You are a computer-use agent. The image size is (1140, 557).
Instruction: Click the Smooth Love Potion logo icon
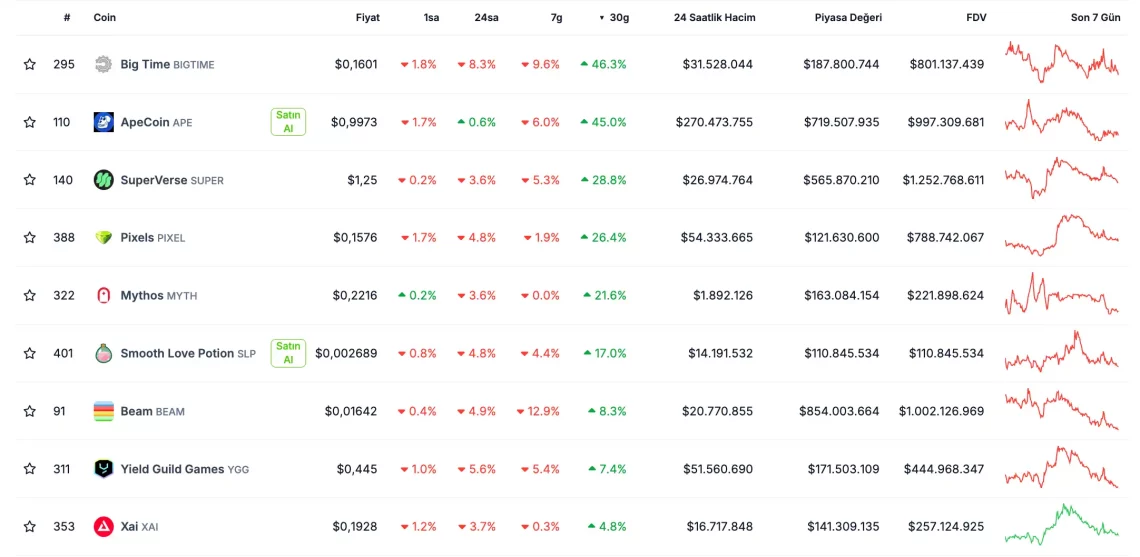pyautogui.click(x=103, y=353)
